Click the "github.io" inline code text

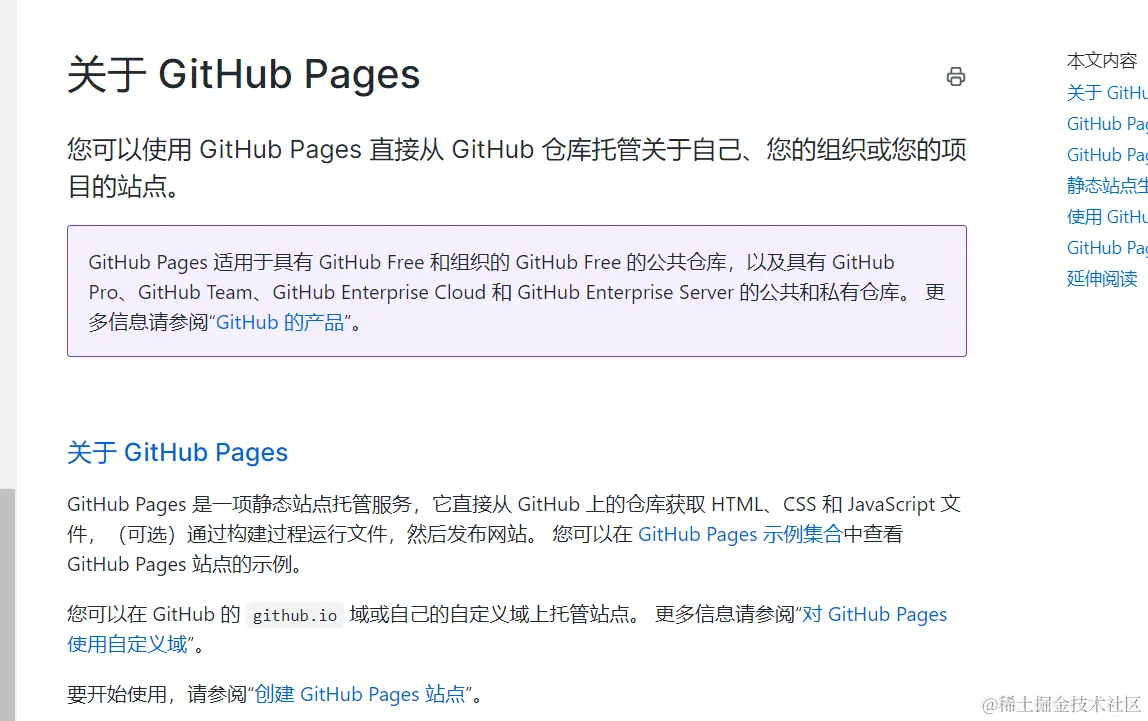[295, 616]
